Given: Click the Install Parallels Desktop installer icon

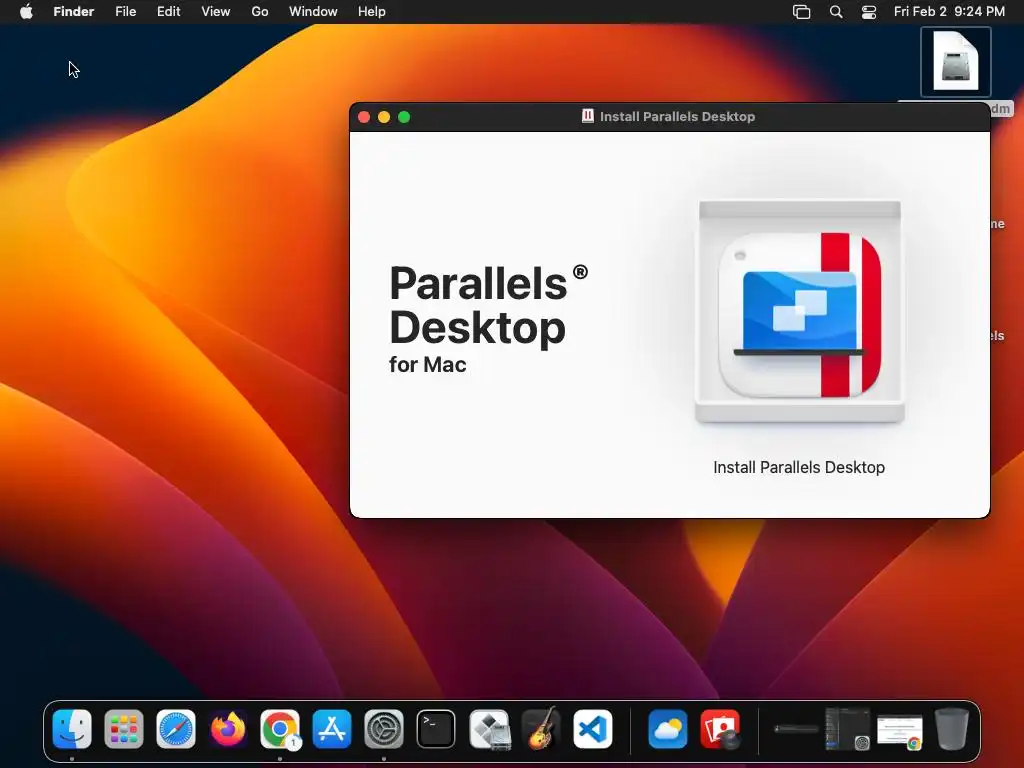Looking at the screenshot, I should click(799, 312).
